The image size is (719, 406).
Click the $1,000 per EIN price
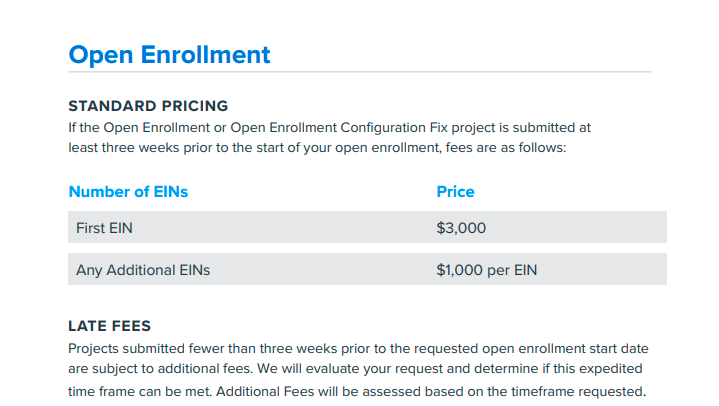pos(488,270)
